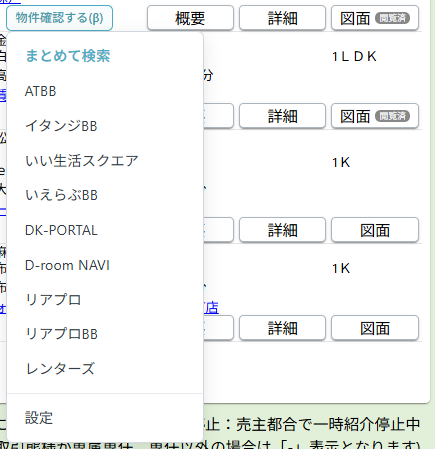This screenshot has height=449, width=435.
Task: Click 詳細 button under the 1LDK listing
Action: click(282, 116)
